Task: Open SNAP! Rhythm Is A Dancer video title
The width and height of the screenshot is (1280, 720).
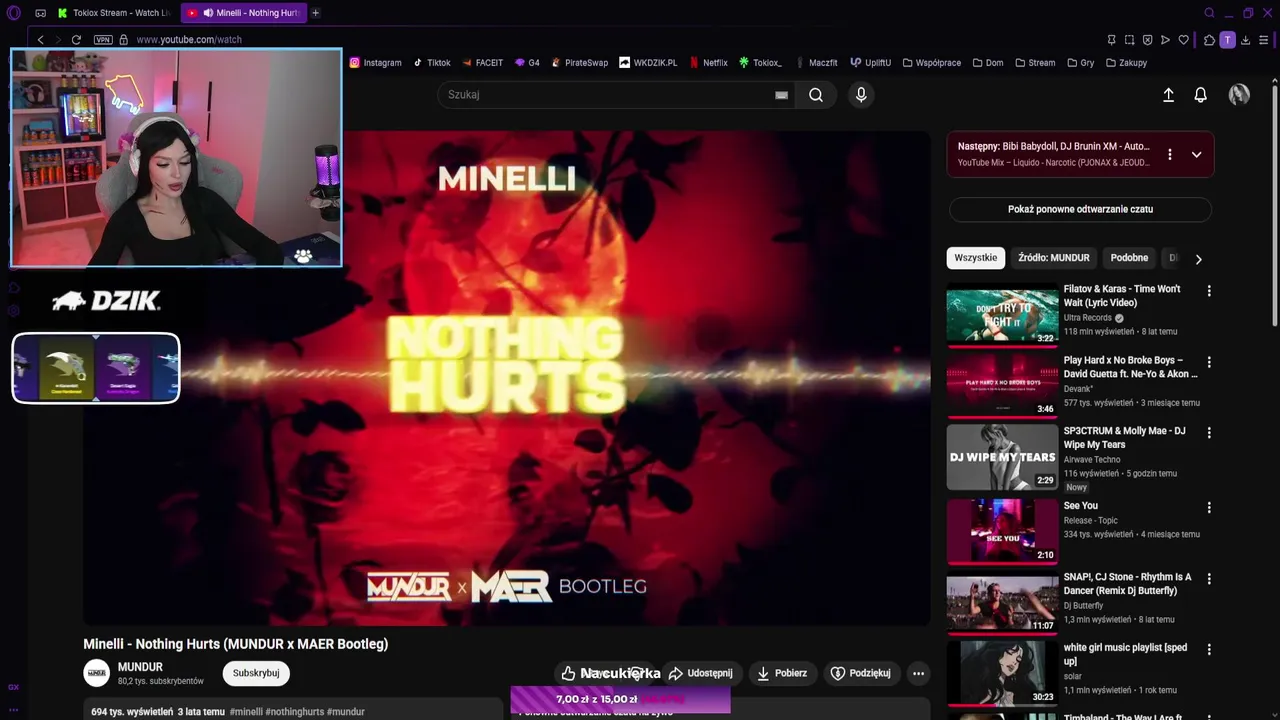Action: point(1127,583)
